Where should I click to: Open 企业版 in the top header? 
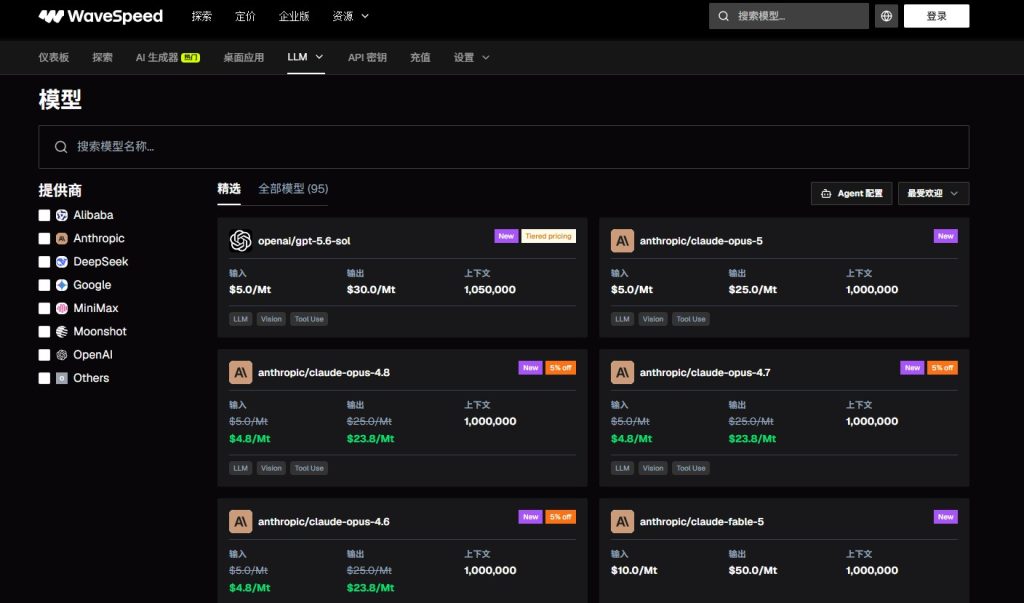(294, 16)
